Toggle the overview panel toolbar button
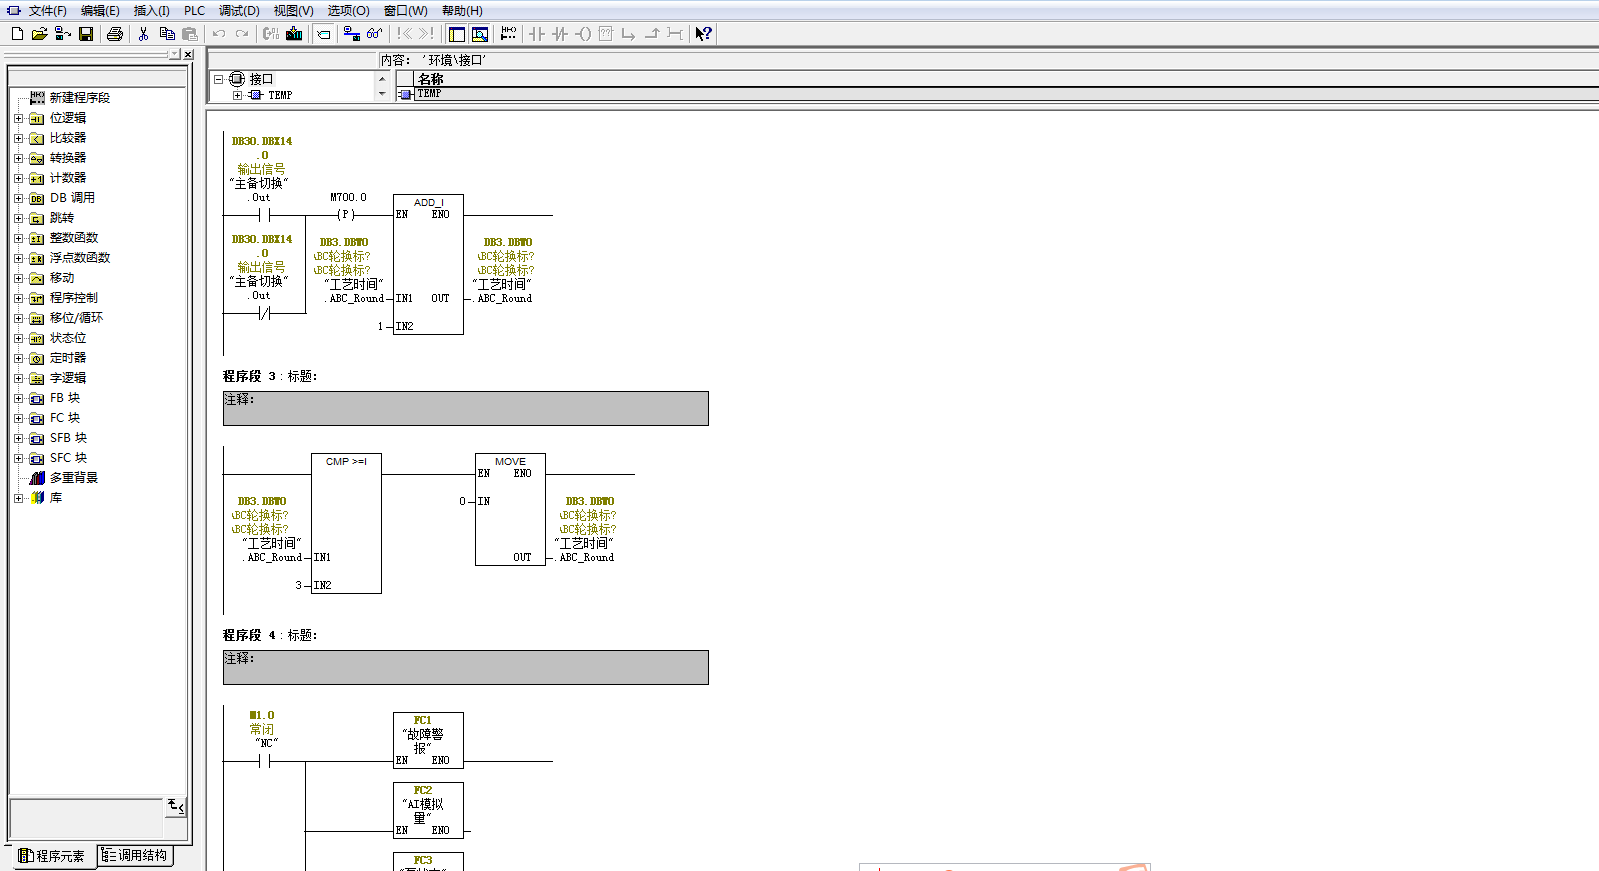 click(457, 34)
